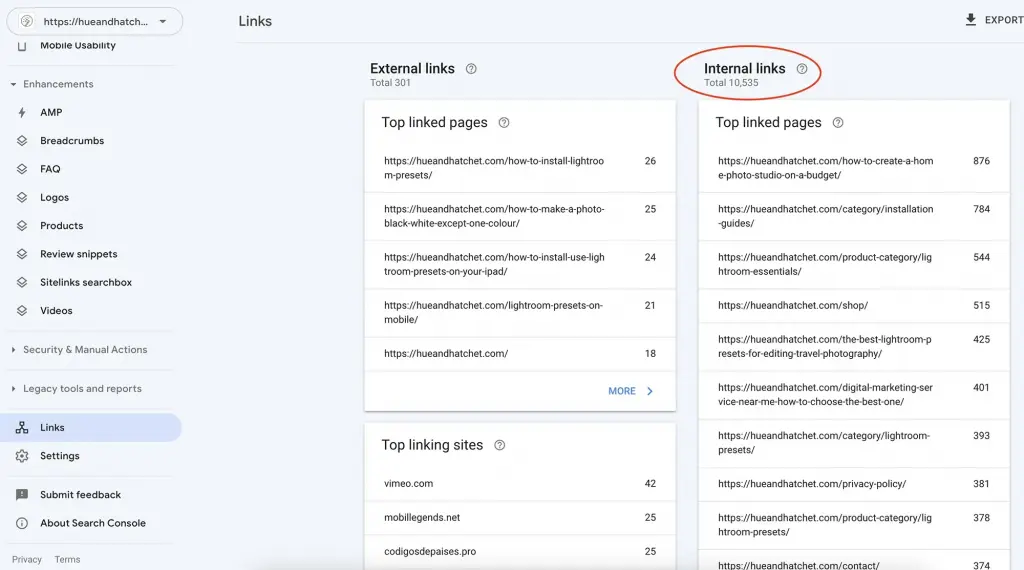Click the Review snippets layers icon
The image size is (1024, 570).
pos(22,254)
